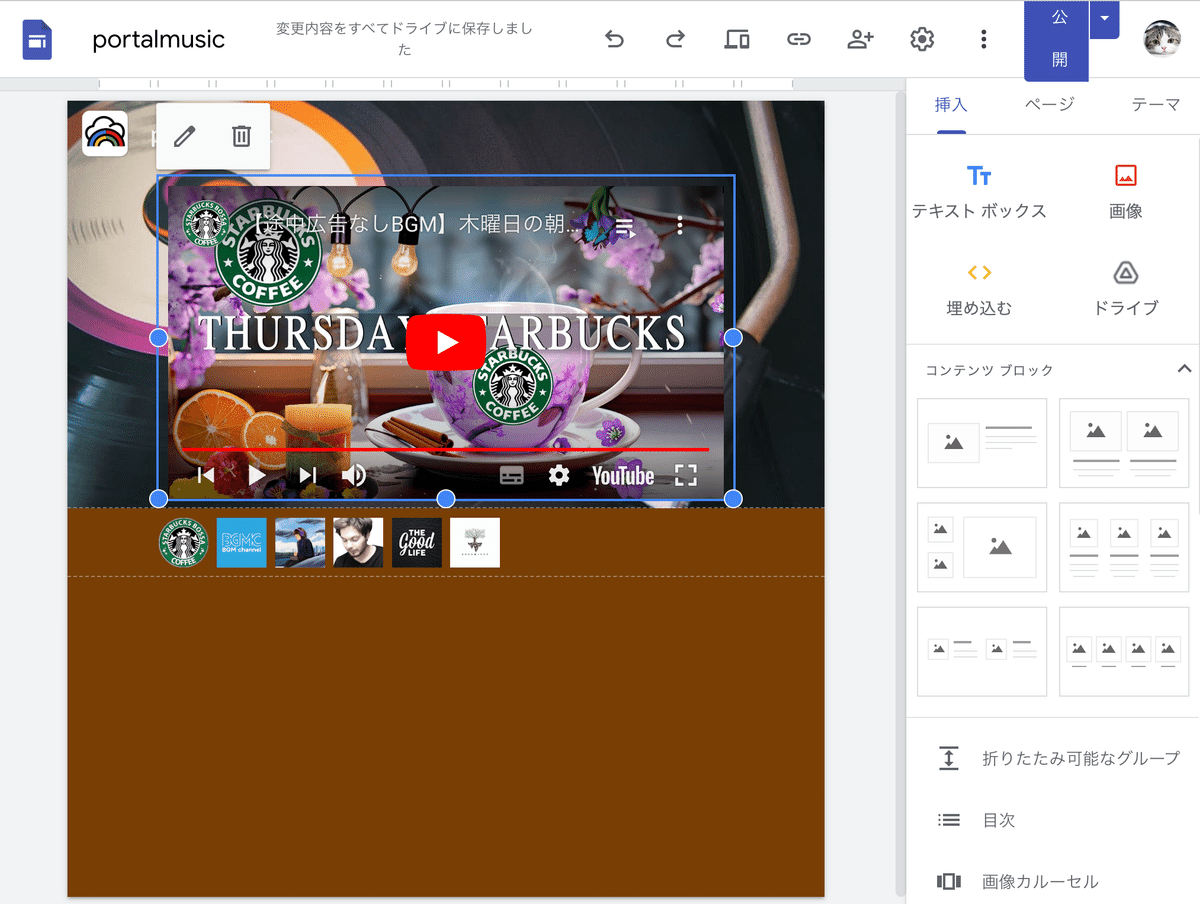Open the Google Sites home icon
This screenshot has height=904, width=1200.
coord(37,40)
